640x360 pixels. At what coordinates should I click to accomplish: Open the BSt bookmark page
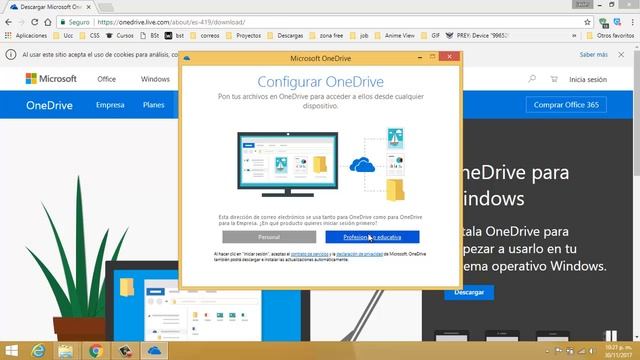pyautogui.click(x=149, y=36)
